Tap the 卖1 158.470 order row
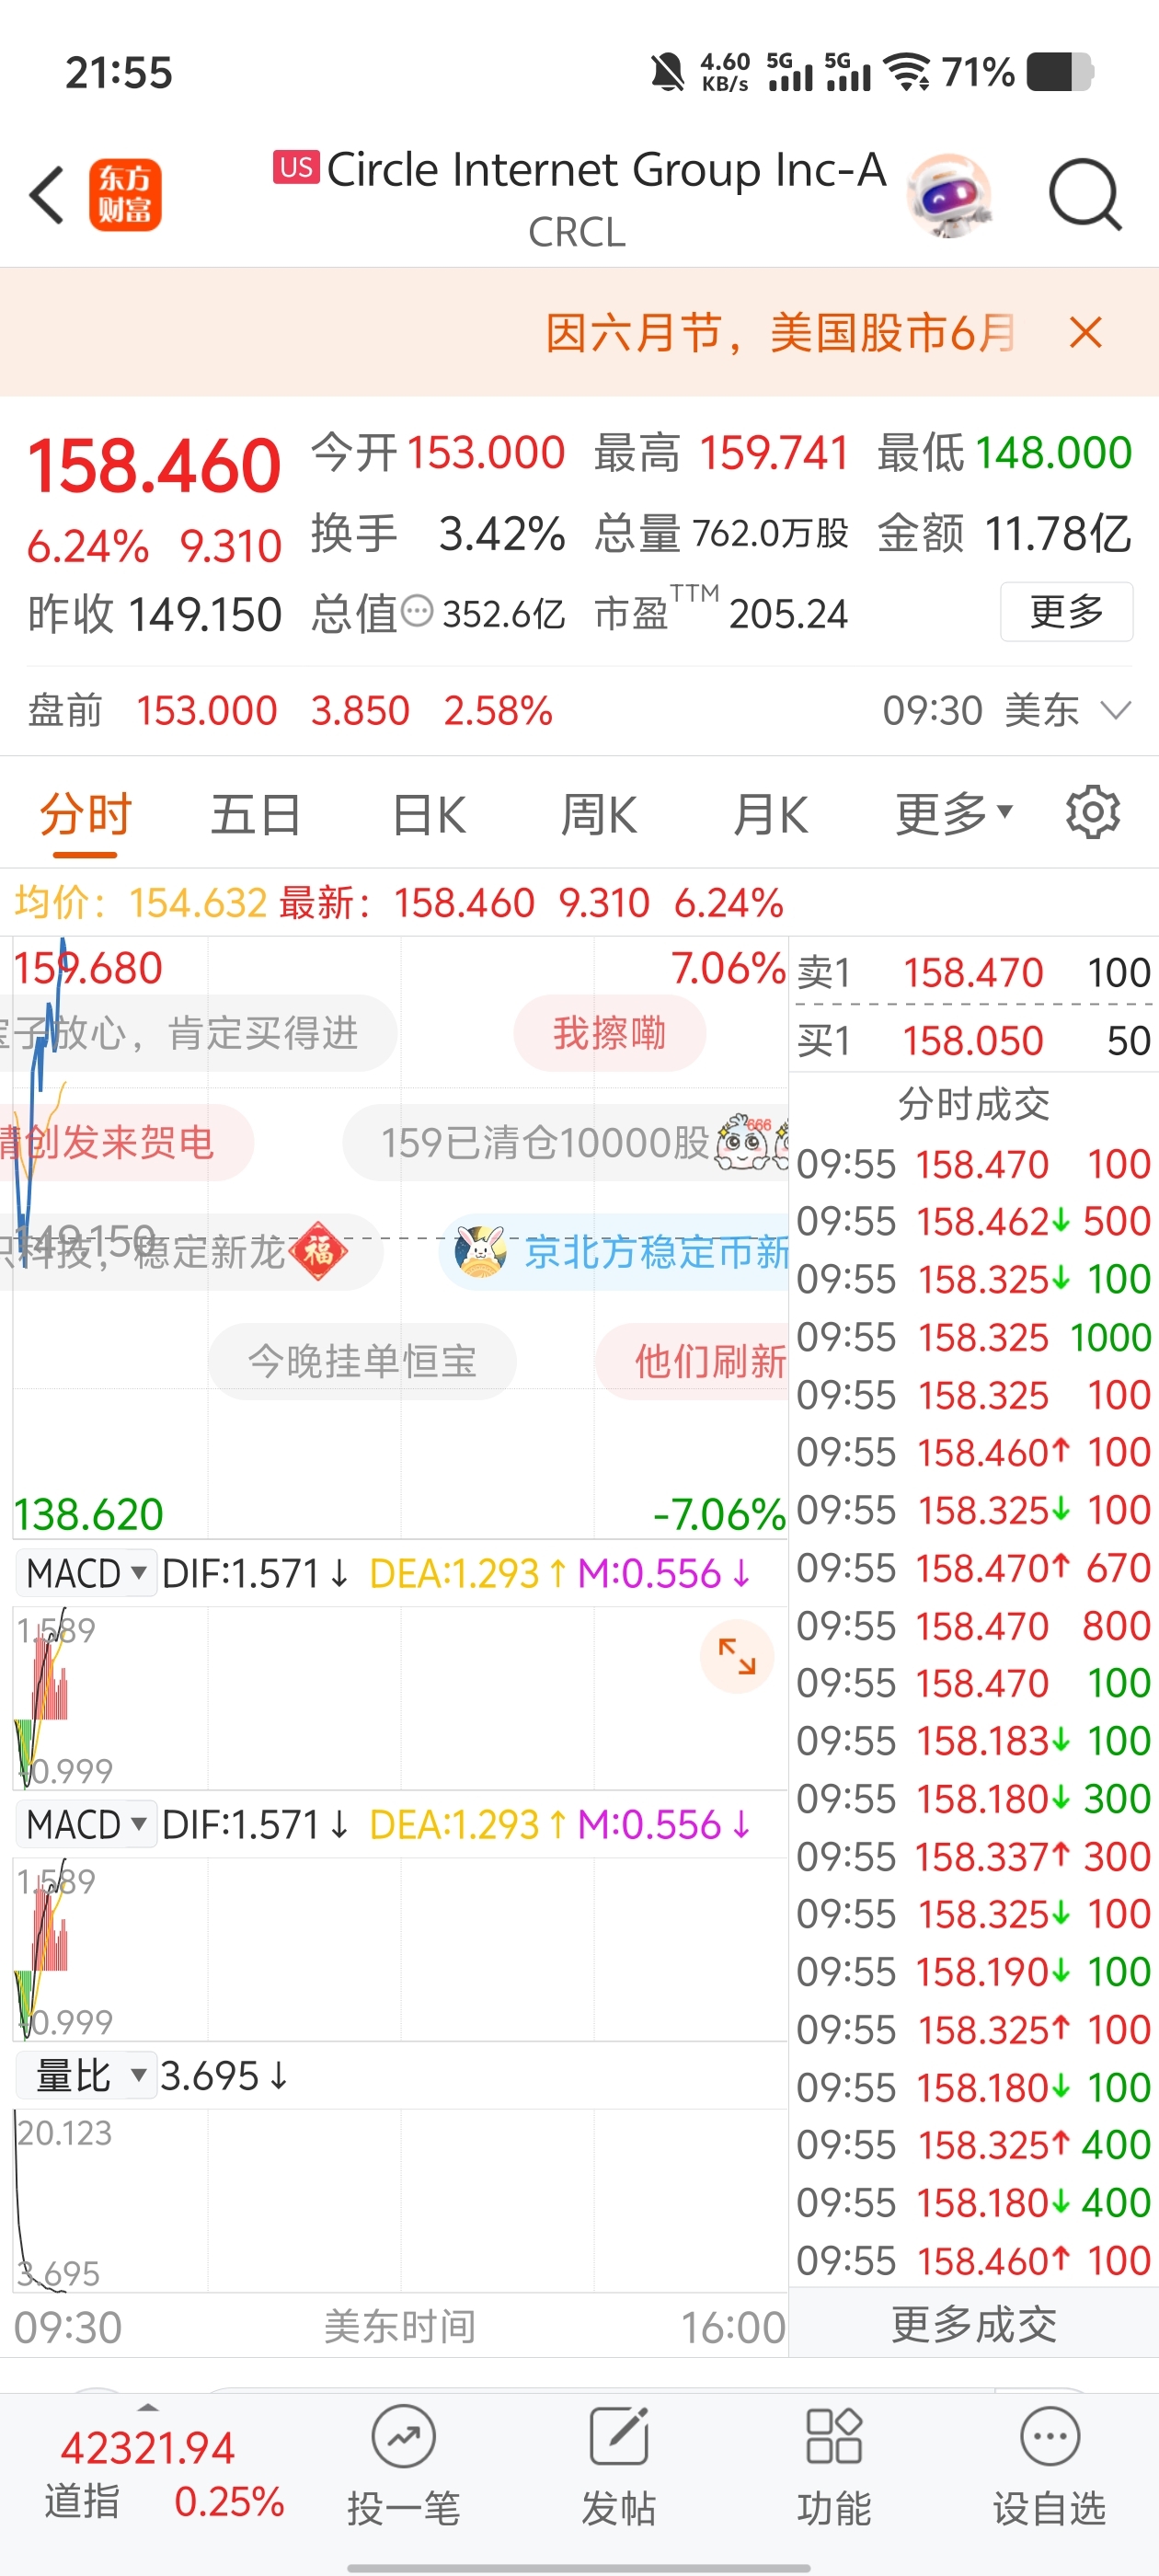This screenshot has height=2576, width=1159. 974,972
